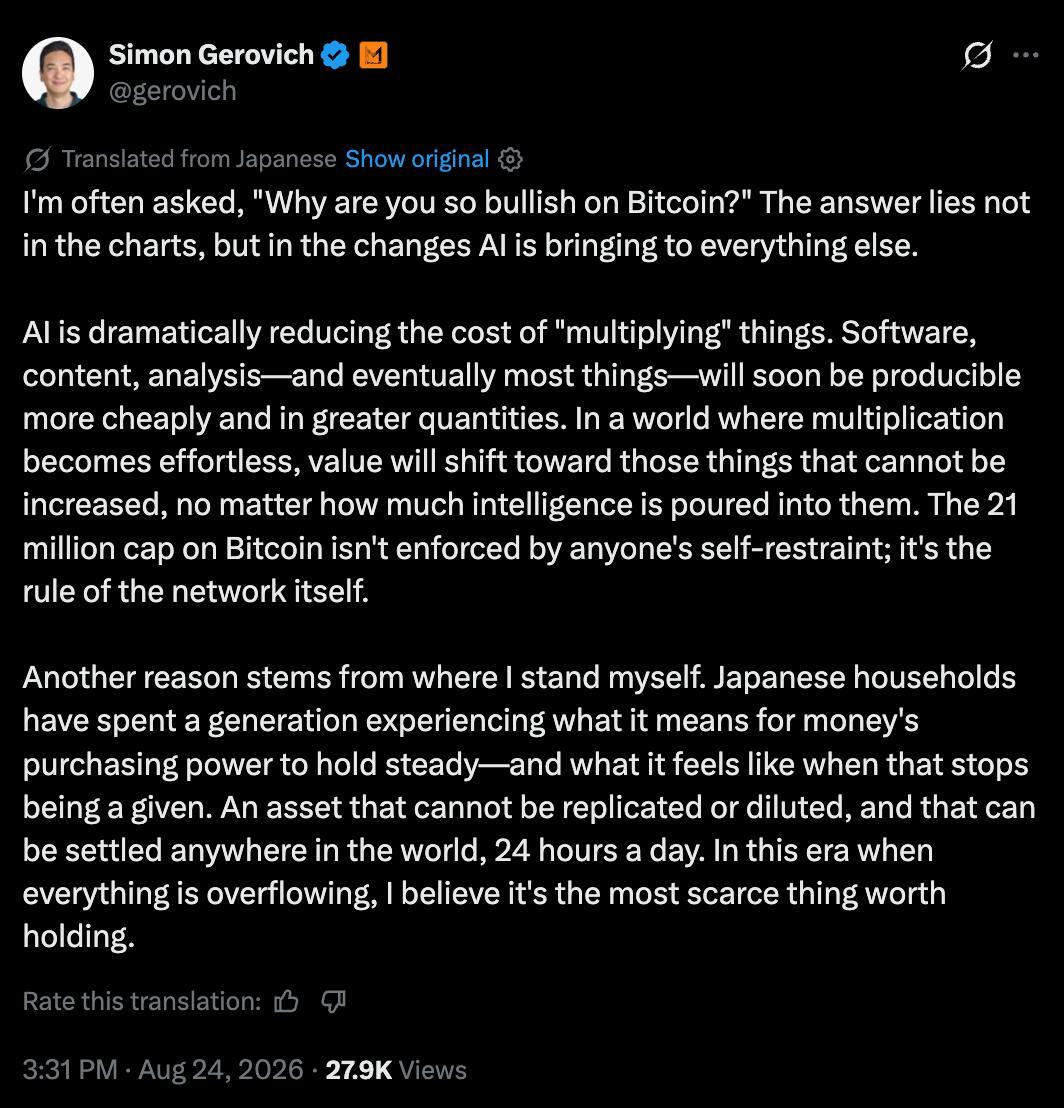Click the Rate this translation label
This screenshot has height=1108, width=1064.
(x=142, y=1001)
